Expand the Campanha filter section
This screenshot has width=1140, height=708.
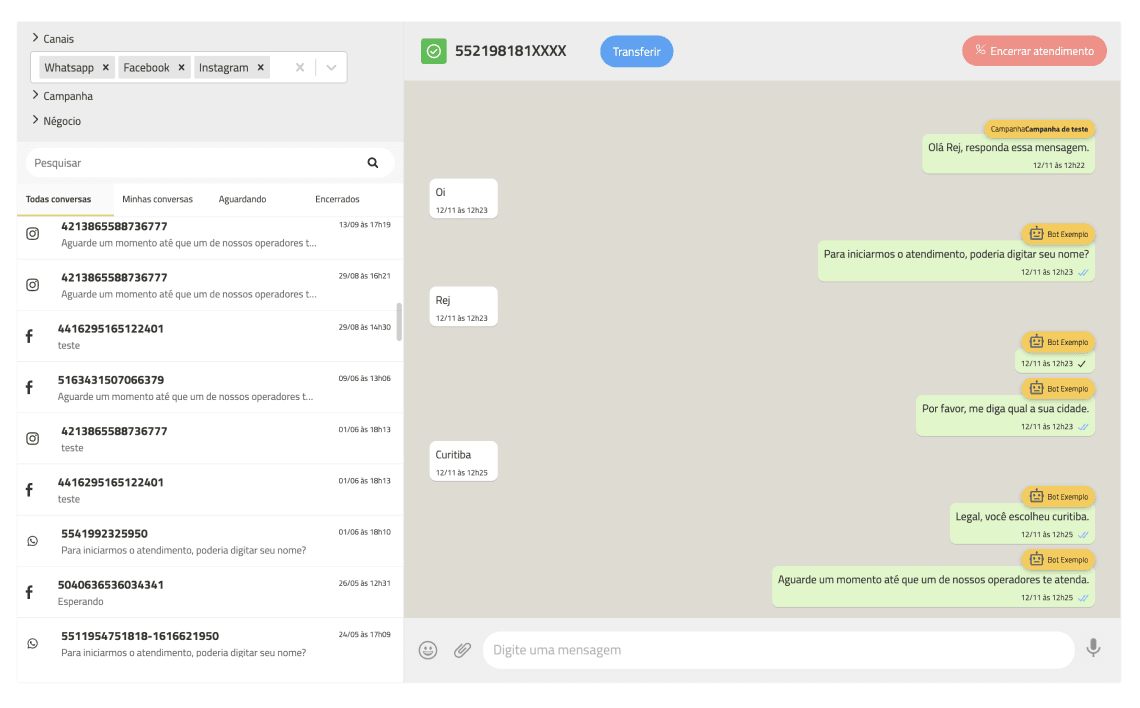click(x=67, y=96)
